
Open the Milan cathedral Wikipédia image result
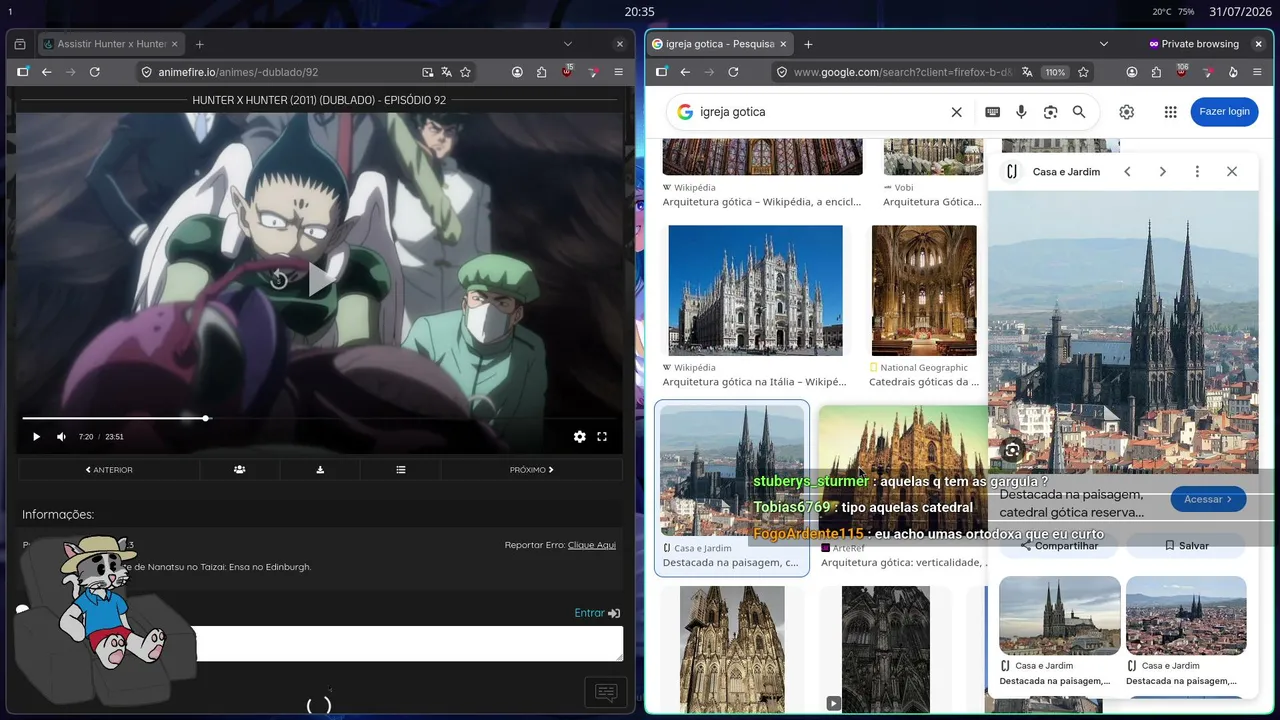(755, 290)
